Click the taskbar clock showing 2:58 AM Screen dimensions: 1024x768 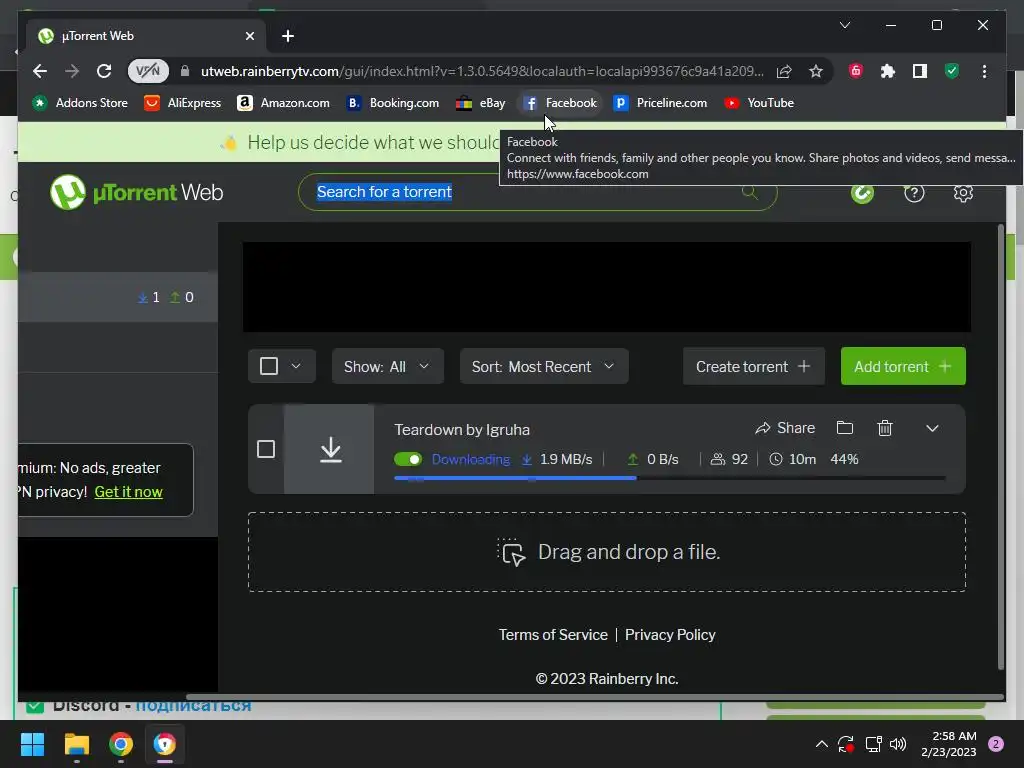coord(948,744)
